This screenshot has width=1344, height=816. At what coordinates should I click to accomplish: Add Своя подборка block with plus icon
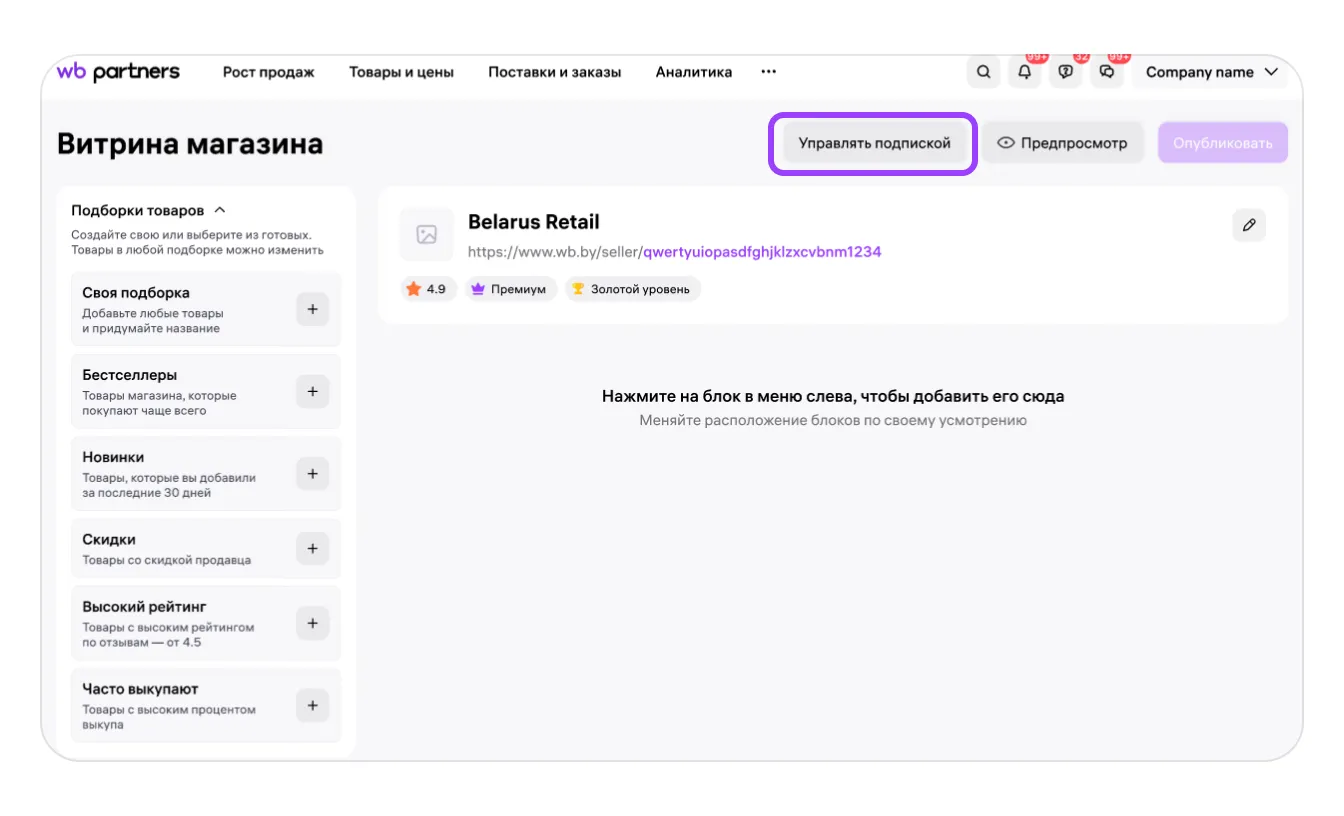click(x=312, y=310)
